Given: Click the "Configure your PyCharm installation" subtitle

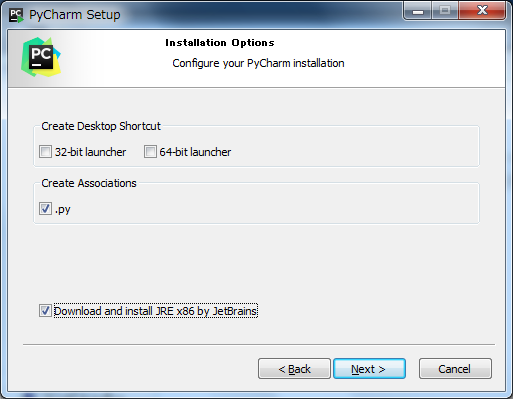Looking at the screenshot, I should pyautogui.click(x=258, y=63).
